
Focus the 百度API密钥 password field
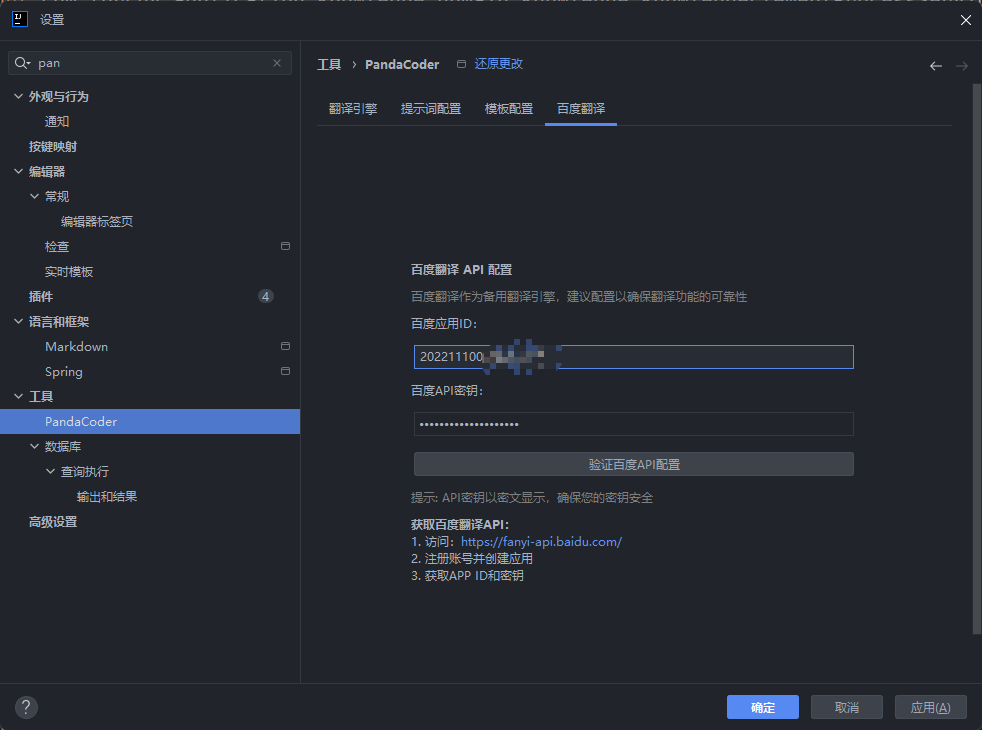[x=634, y=424]
